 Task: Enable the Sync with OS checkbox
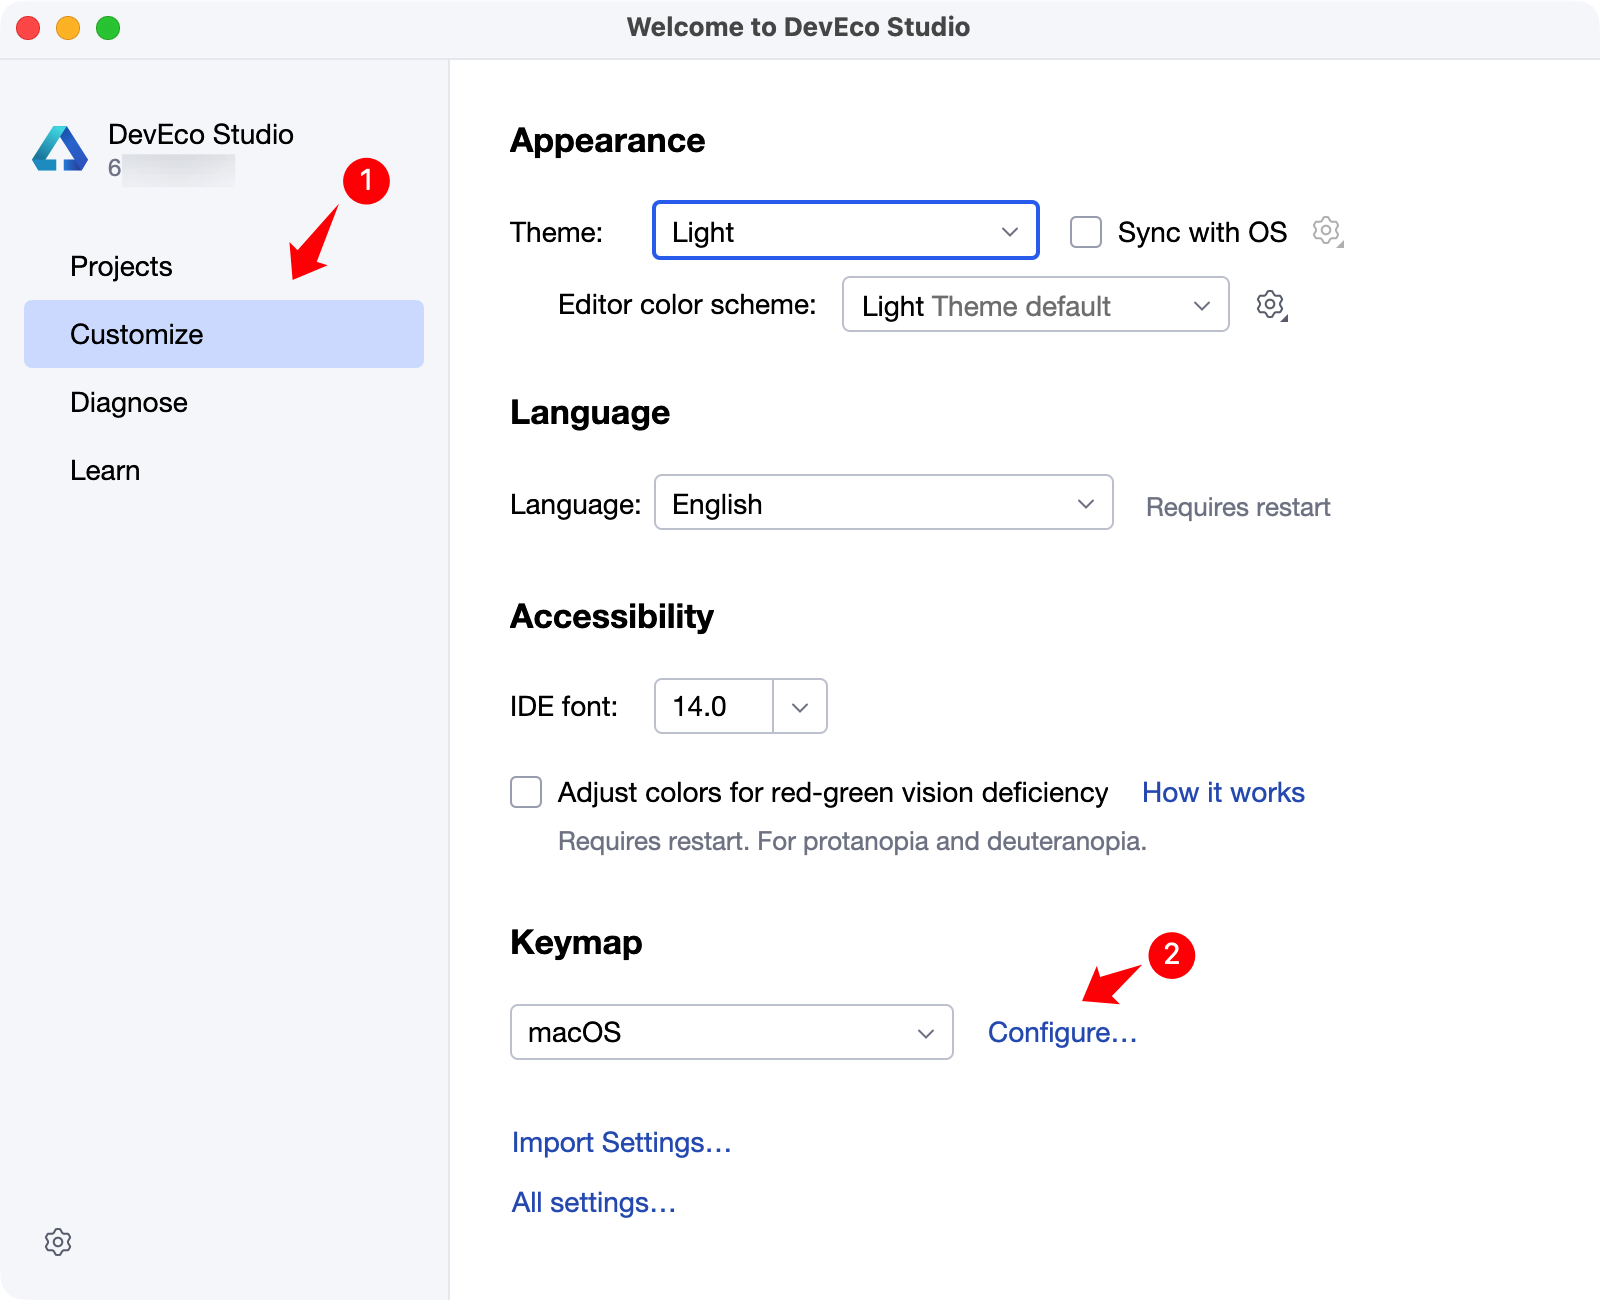tap(1086, 232)
